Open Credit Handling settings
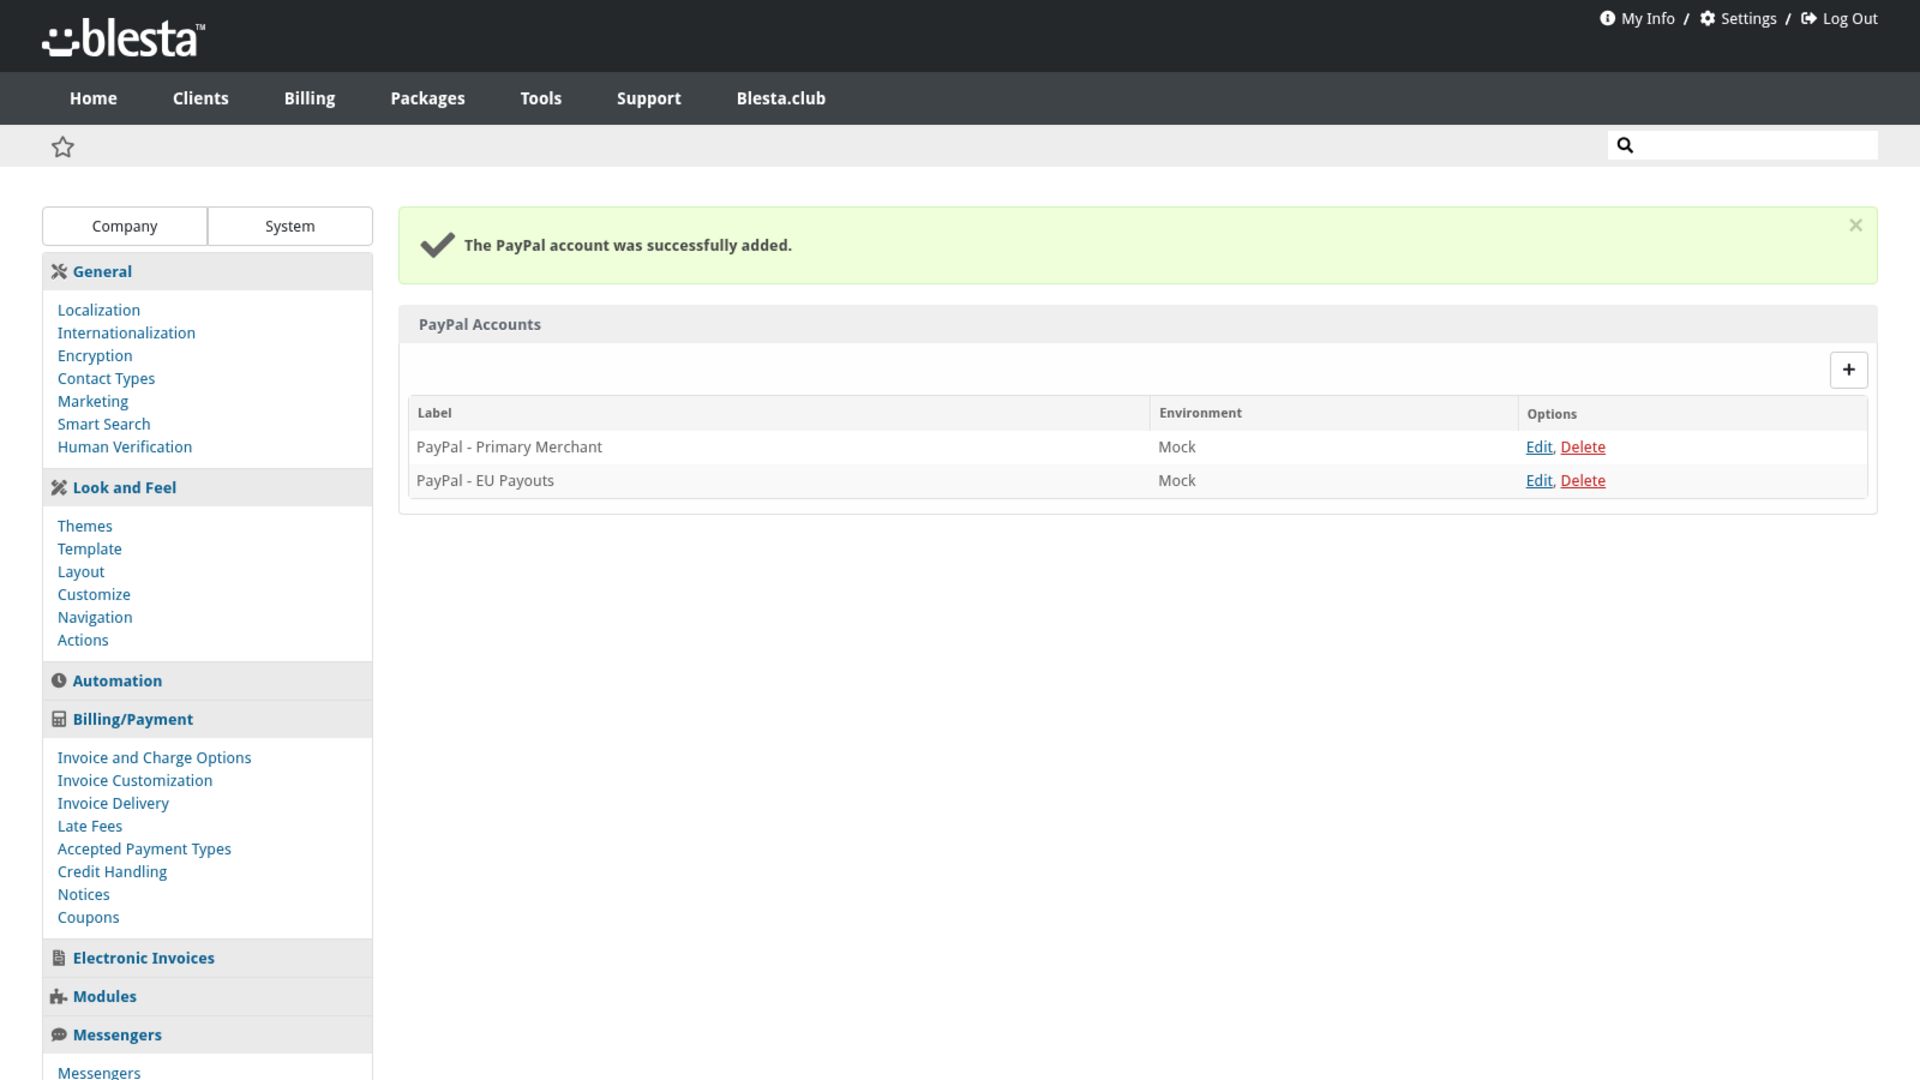Screen dimensions: 1920x1080 [112, 872]
